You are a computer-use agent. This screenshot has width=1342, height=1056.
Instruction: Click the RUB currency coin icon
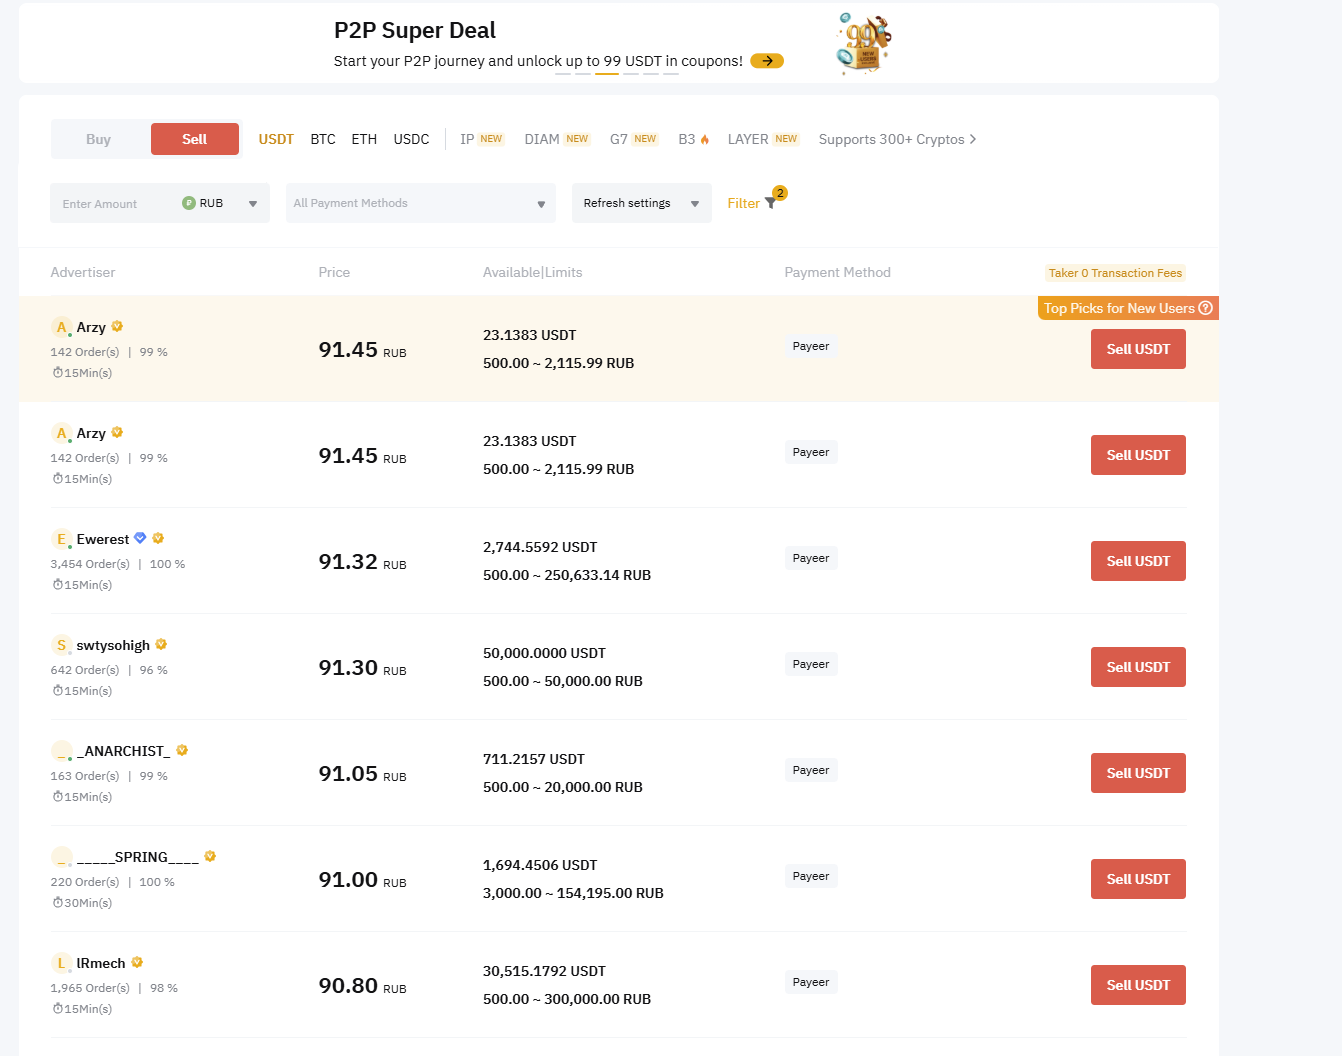click(x=189, y=203)
